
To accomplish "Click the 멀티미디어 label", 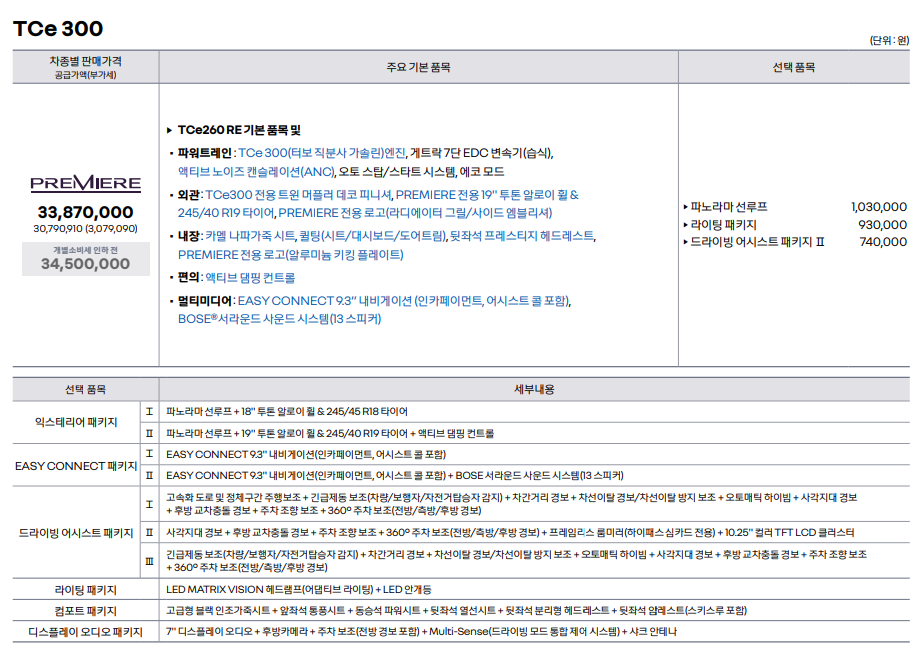I will tap(205, 301).
